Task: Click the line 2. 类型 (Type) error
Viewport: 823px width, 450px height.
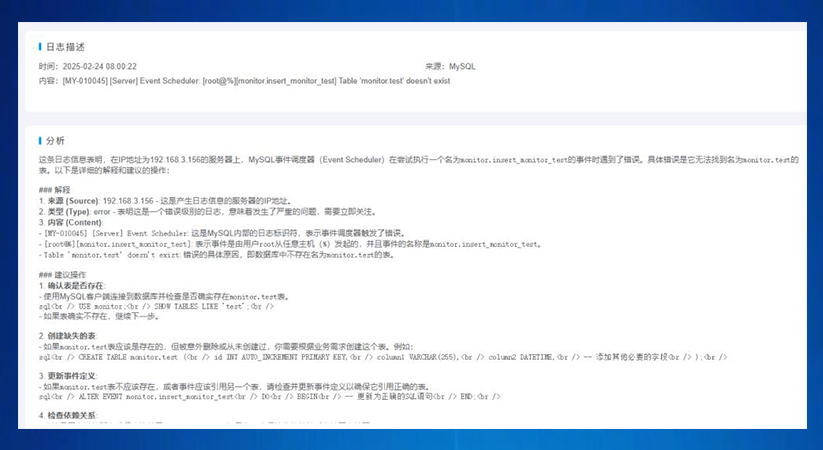Action: 208,212
